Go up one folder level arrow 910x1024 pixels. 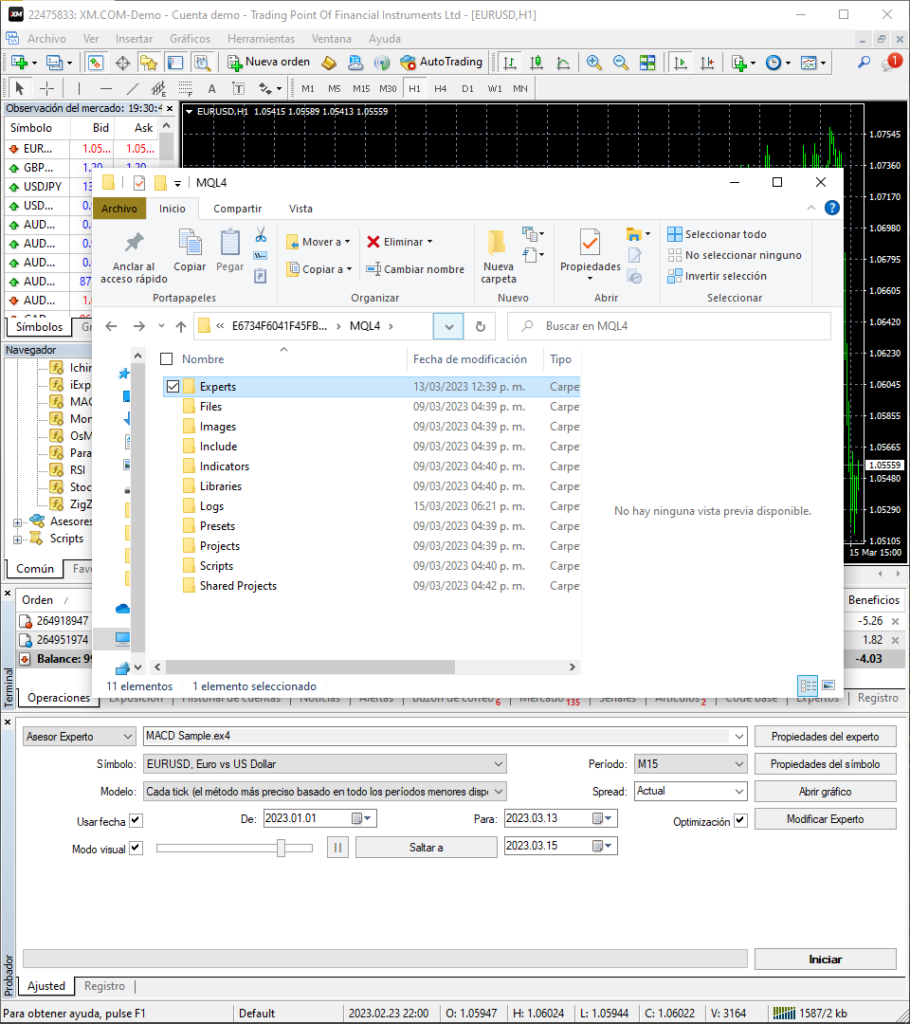(181, 326)
